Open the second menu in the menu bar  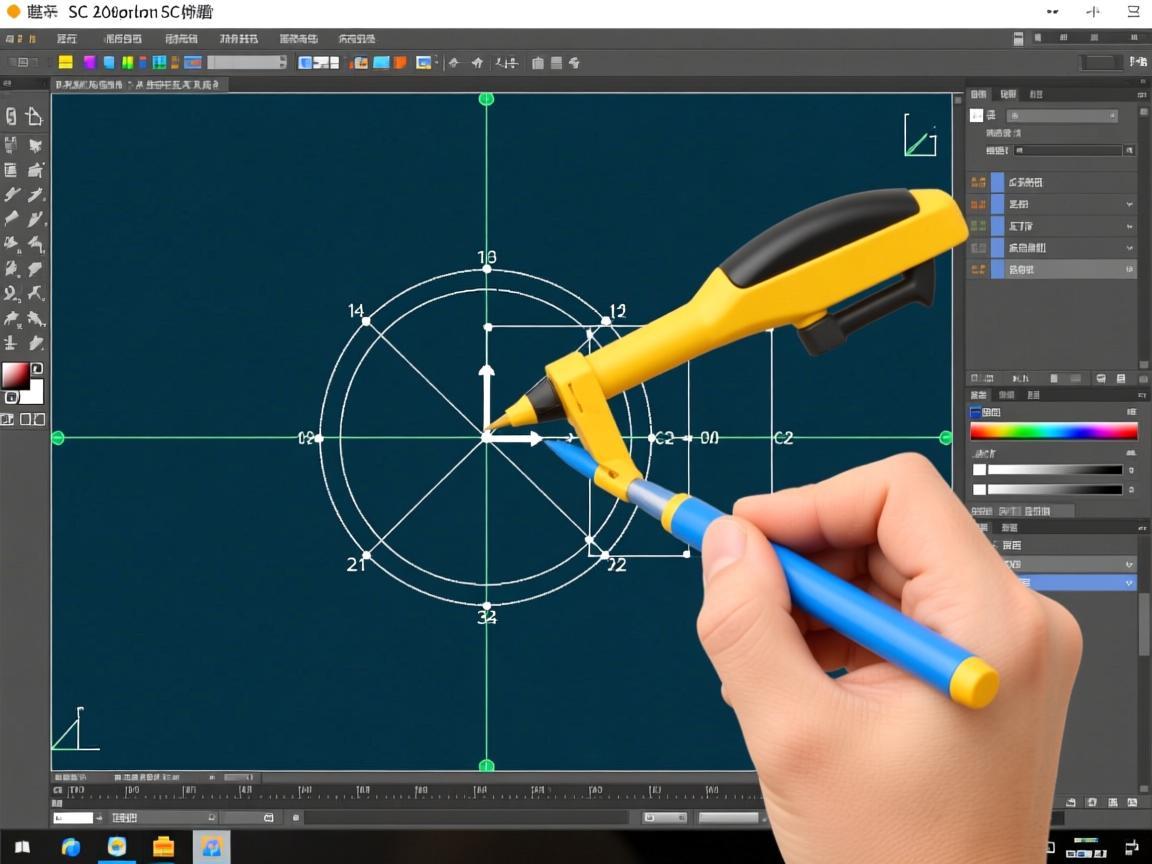(x=123, y=39)
